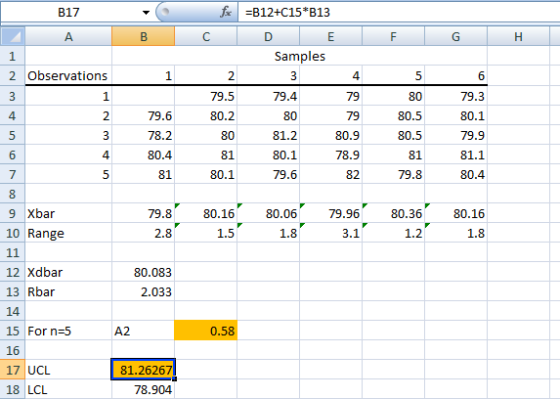Select column E header
This screenshot has width=560, height=399.
tap(331, 36)
